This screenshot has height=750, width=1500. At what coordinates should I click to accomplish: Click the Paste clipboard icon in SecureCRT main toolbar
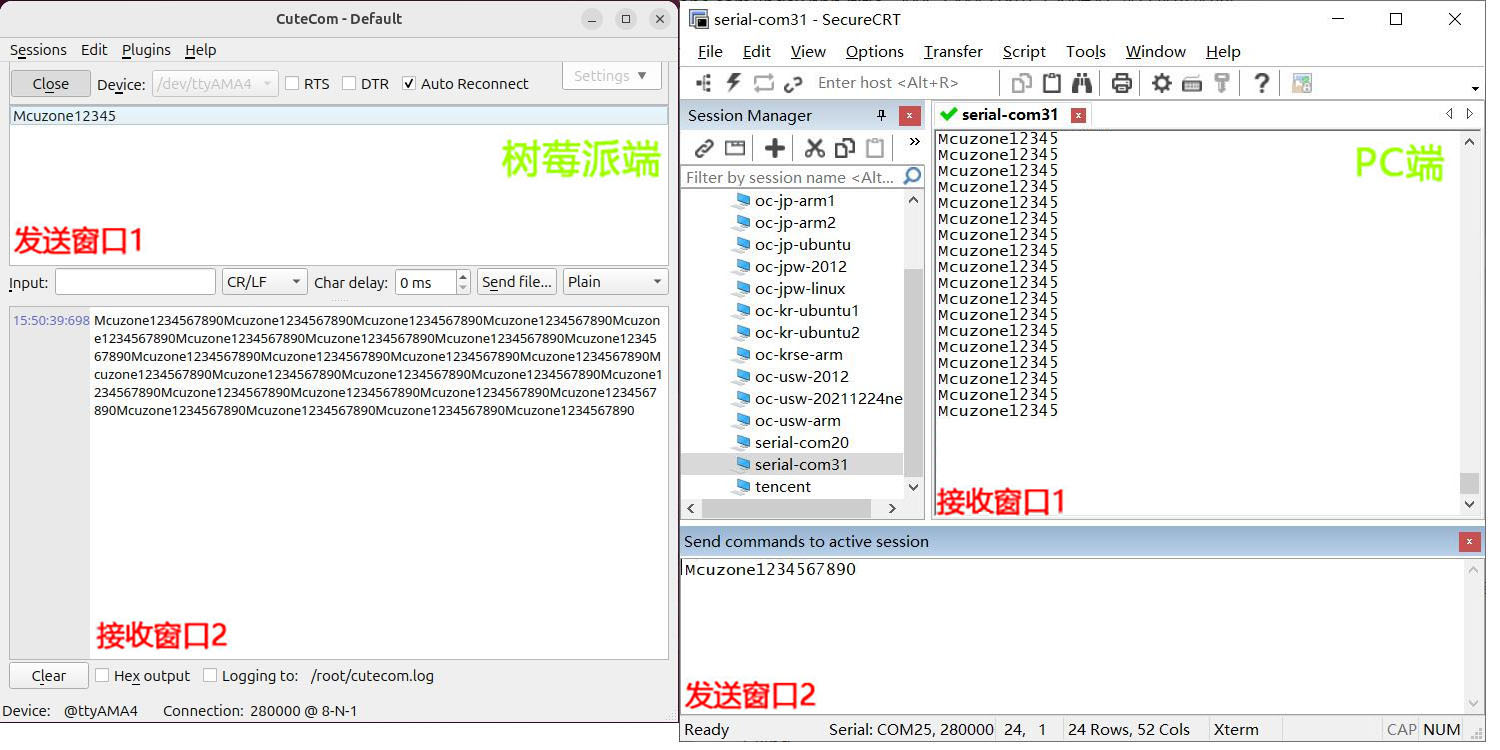point(1052,83)
